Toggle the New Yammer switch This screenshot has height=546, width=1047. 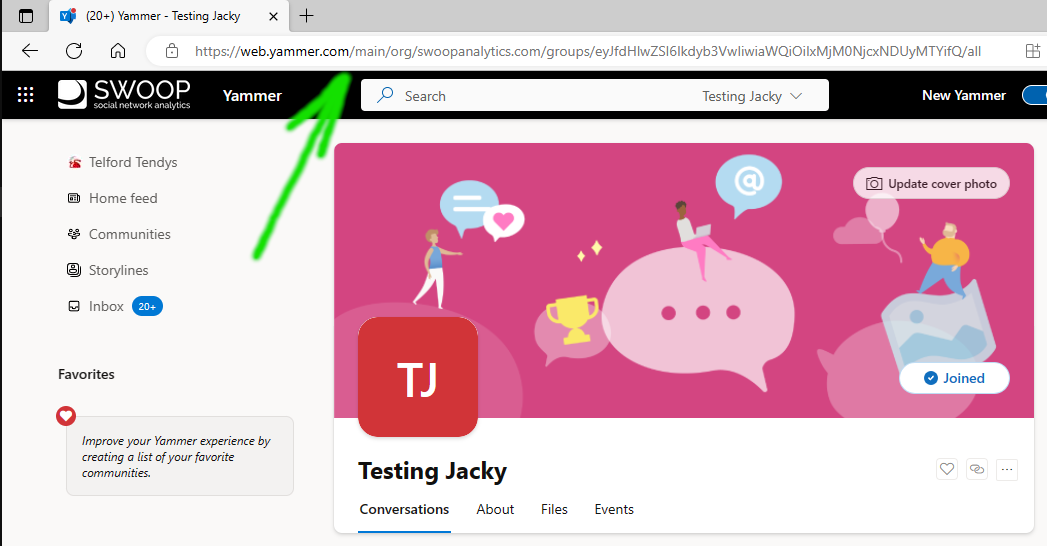click(x=1034, y=95)
